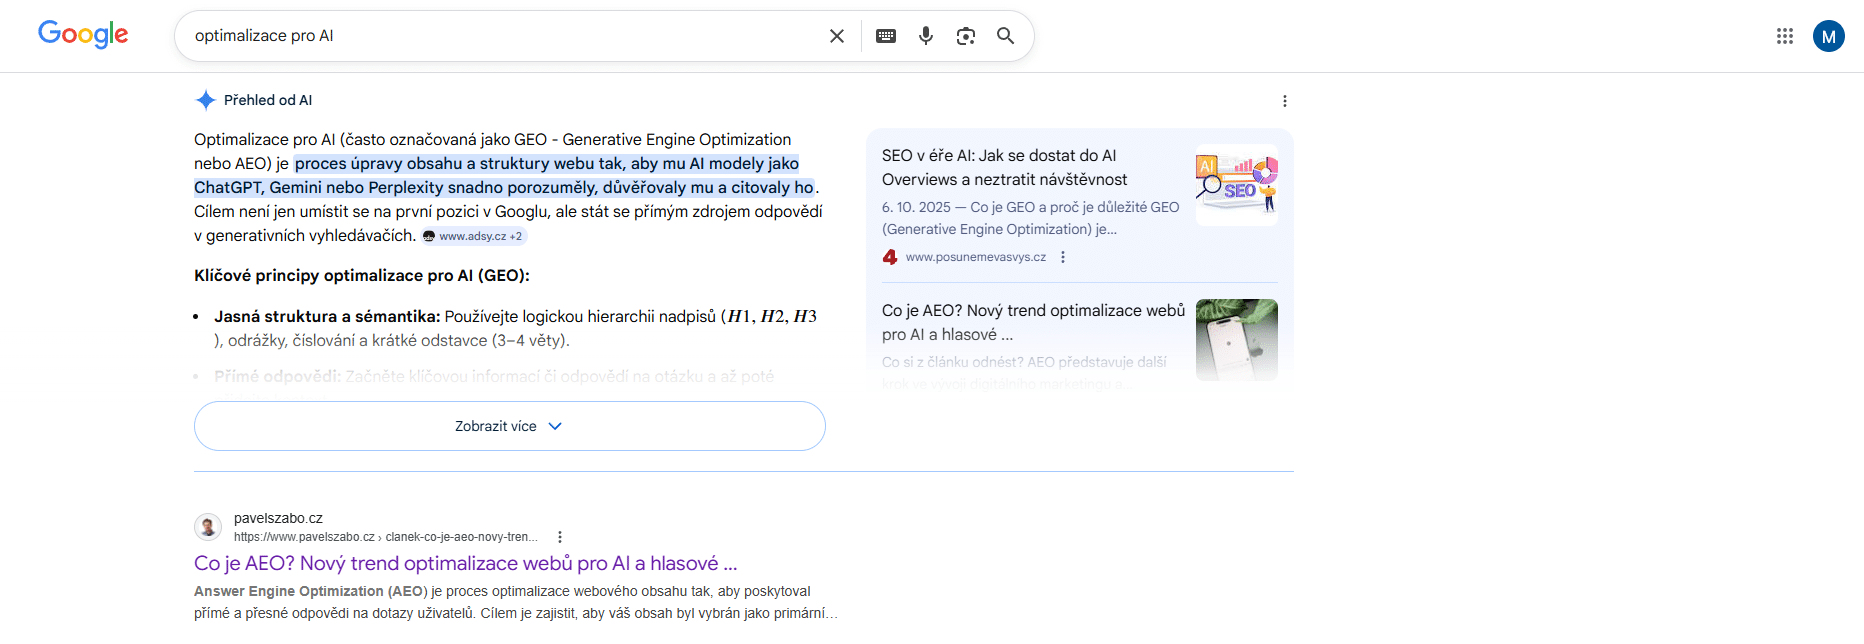Open the Google account avatar M
1864x644 pixels.
pos(1828,36)
